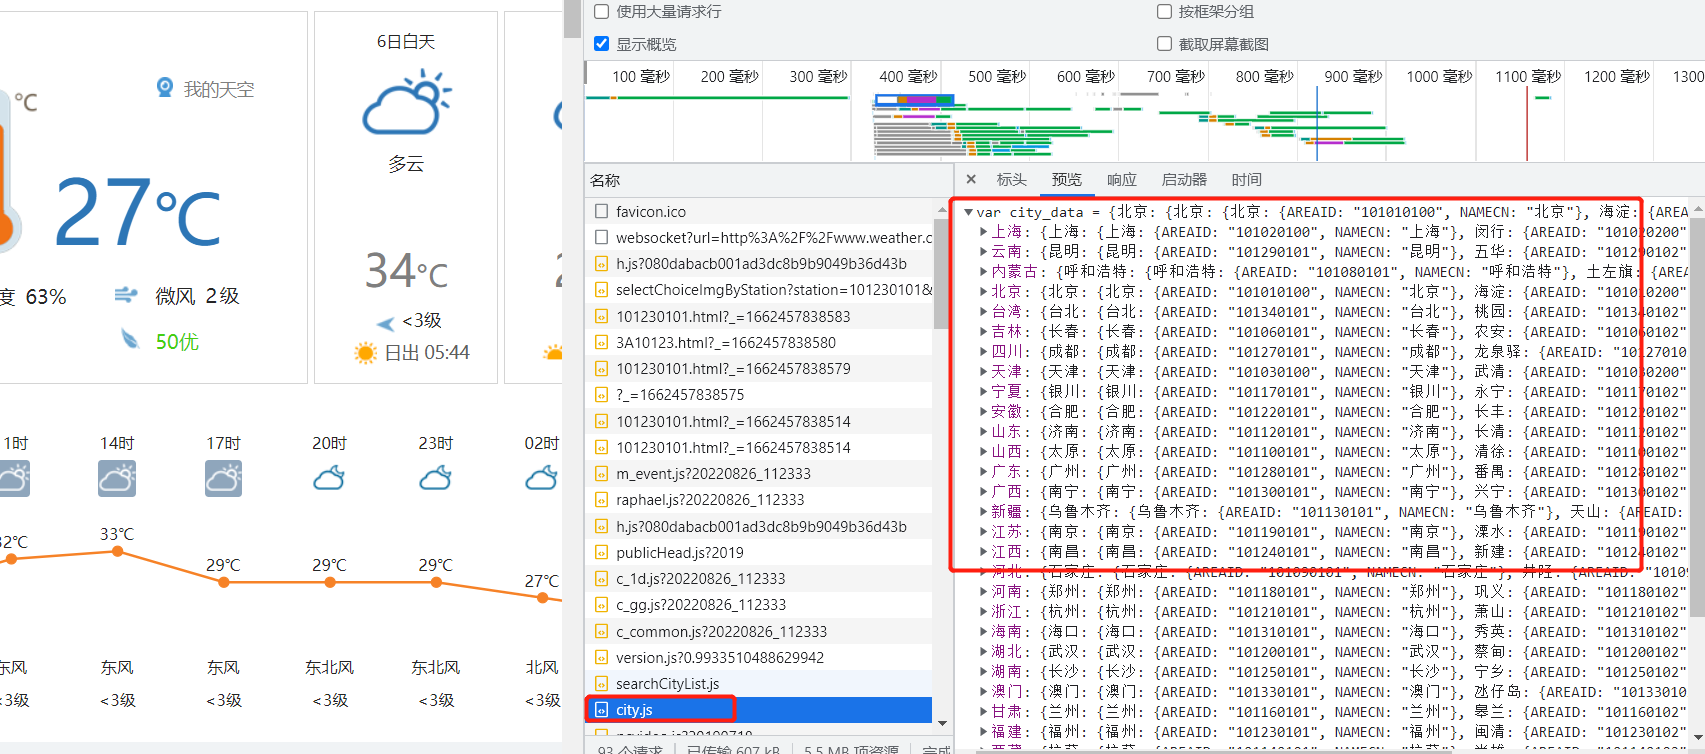Enable 截取屏幕截图 checkbox

[1164, 44]
